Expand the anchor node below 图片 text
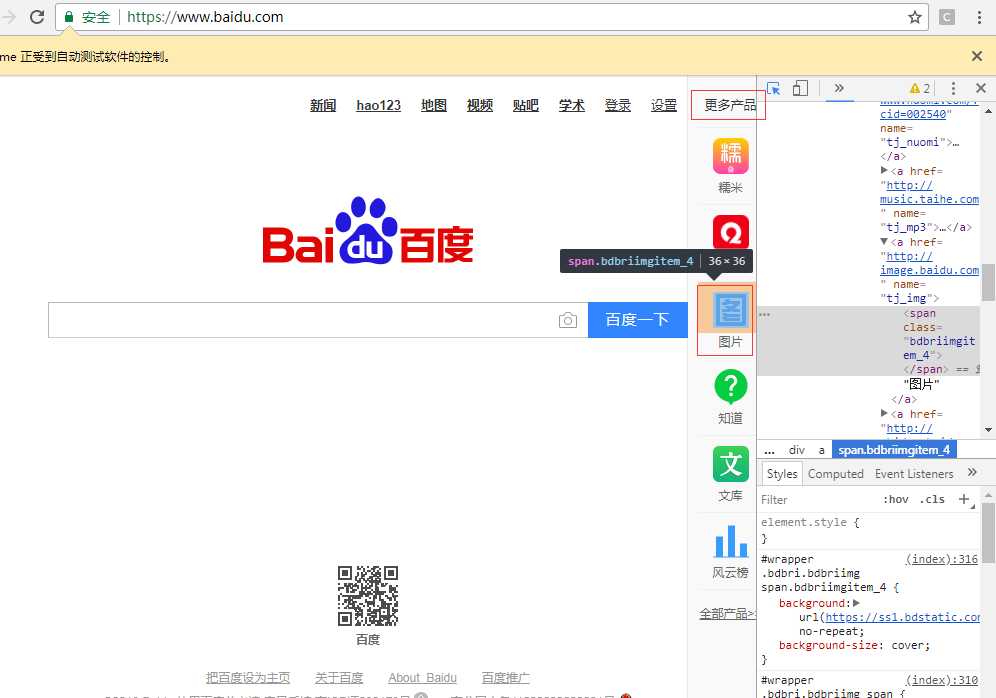The width and height of the screenshot is (996, 698). (x=884, y=413)
